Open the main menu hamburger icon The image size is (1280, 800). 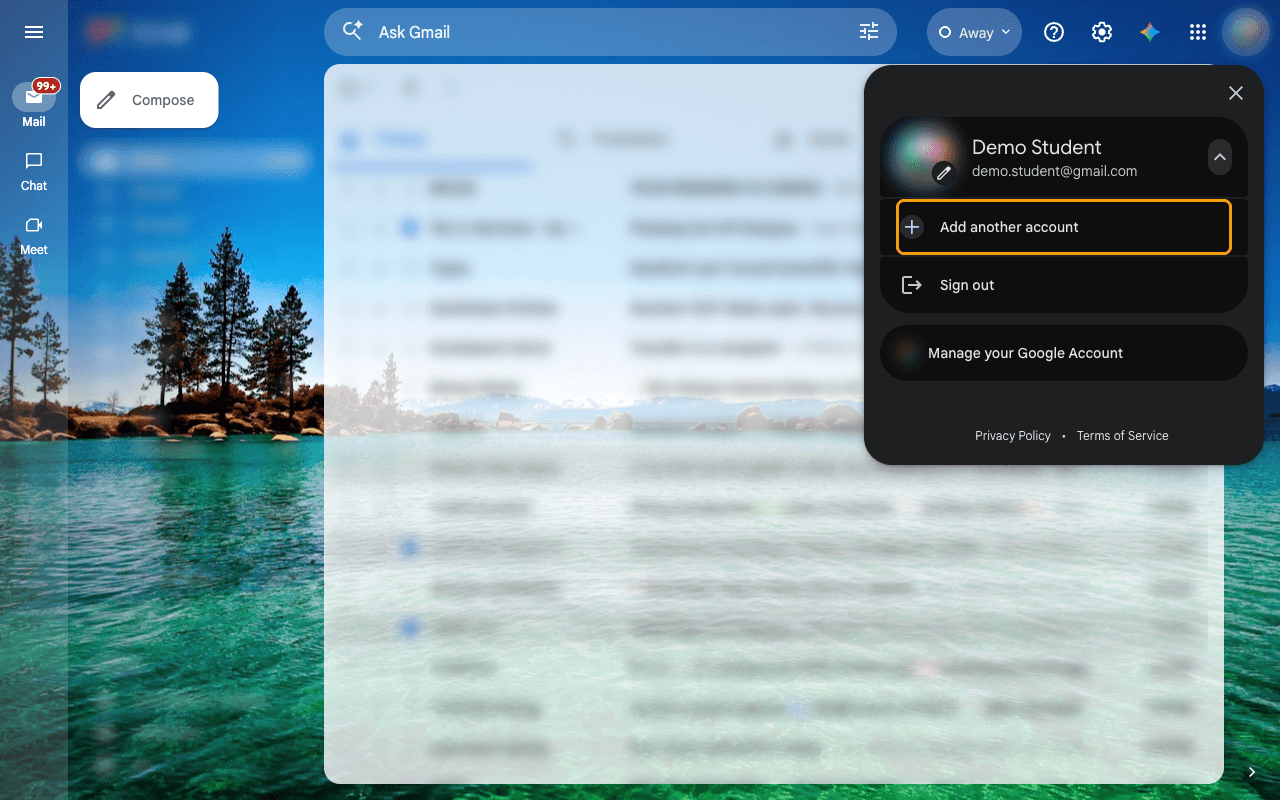click(34, 32)
